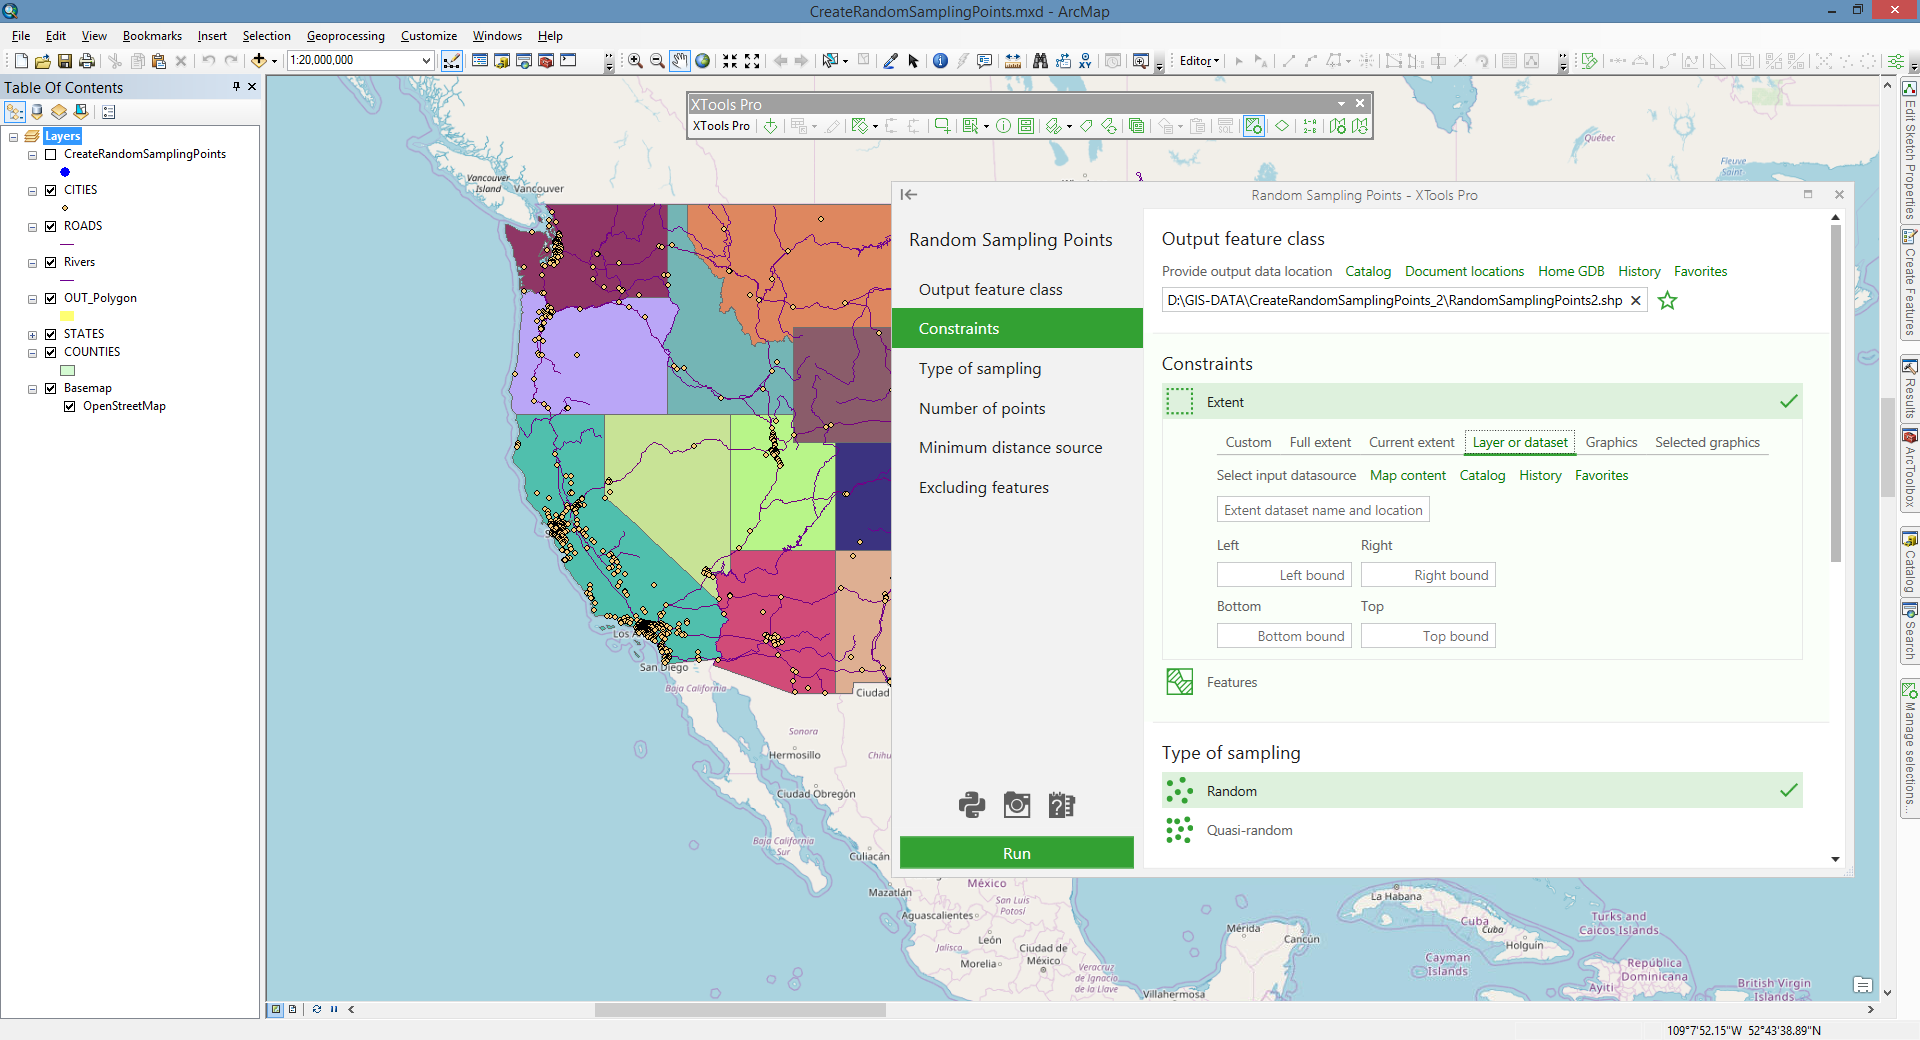
Task: Click the Open document folder icon
Action: 43,61
